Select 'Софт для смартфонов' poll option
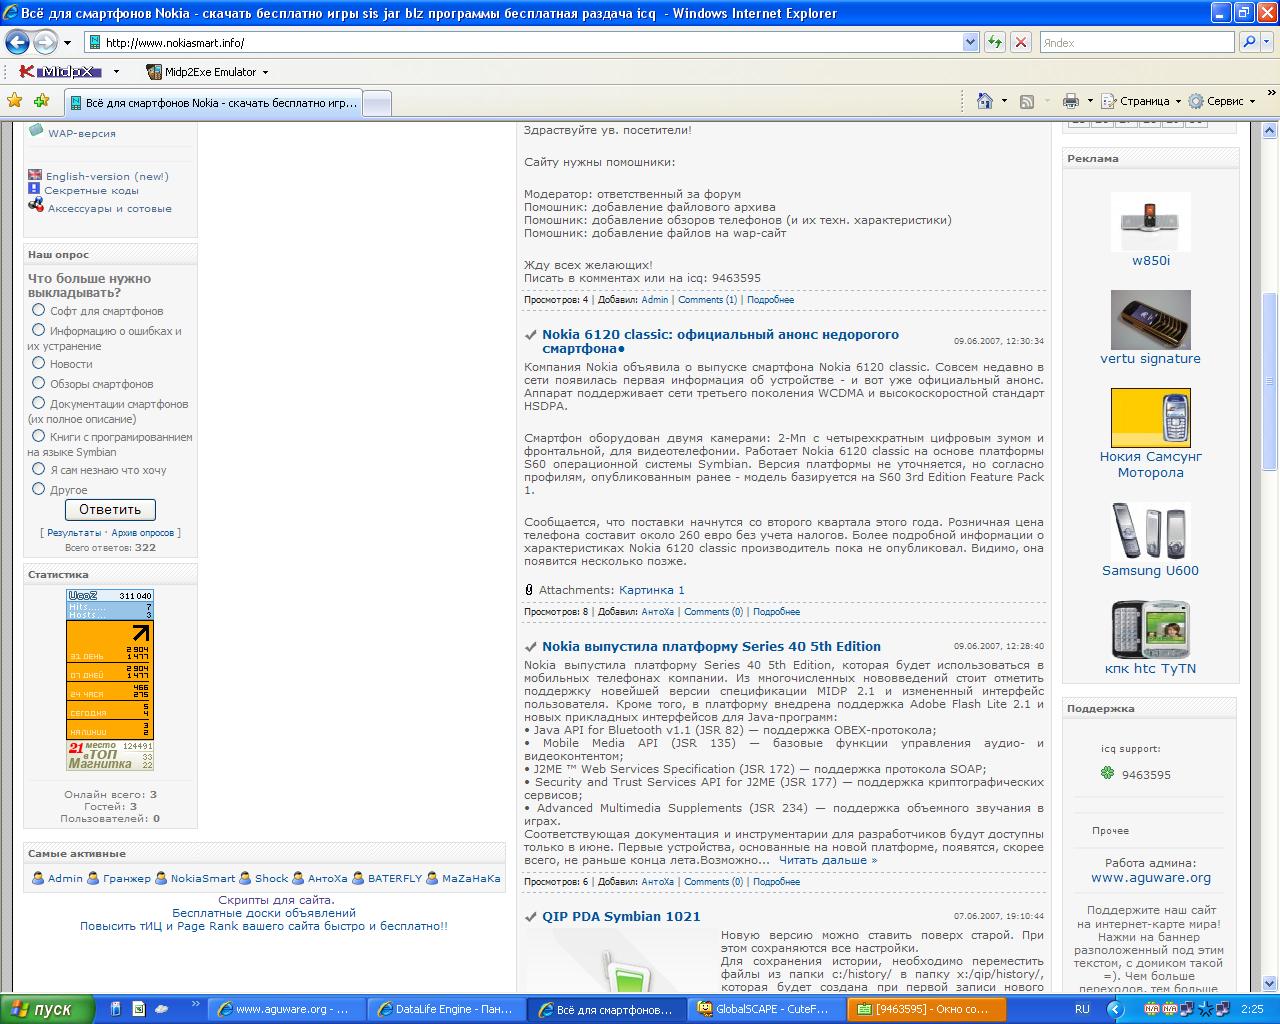 pyautogui.click(x=39, y=310)
